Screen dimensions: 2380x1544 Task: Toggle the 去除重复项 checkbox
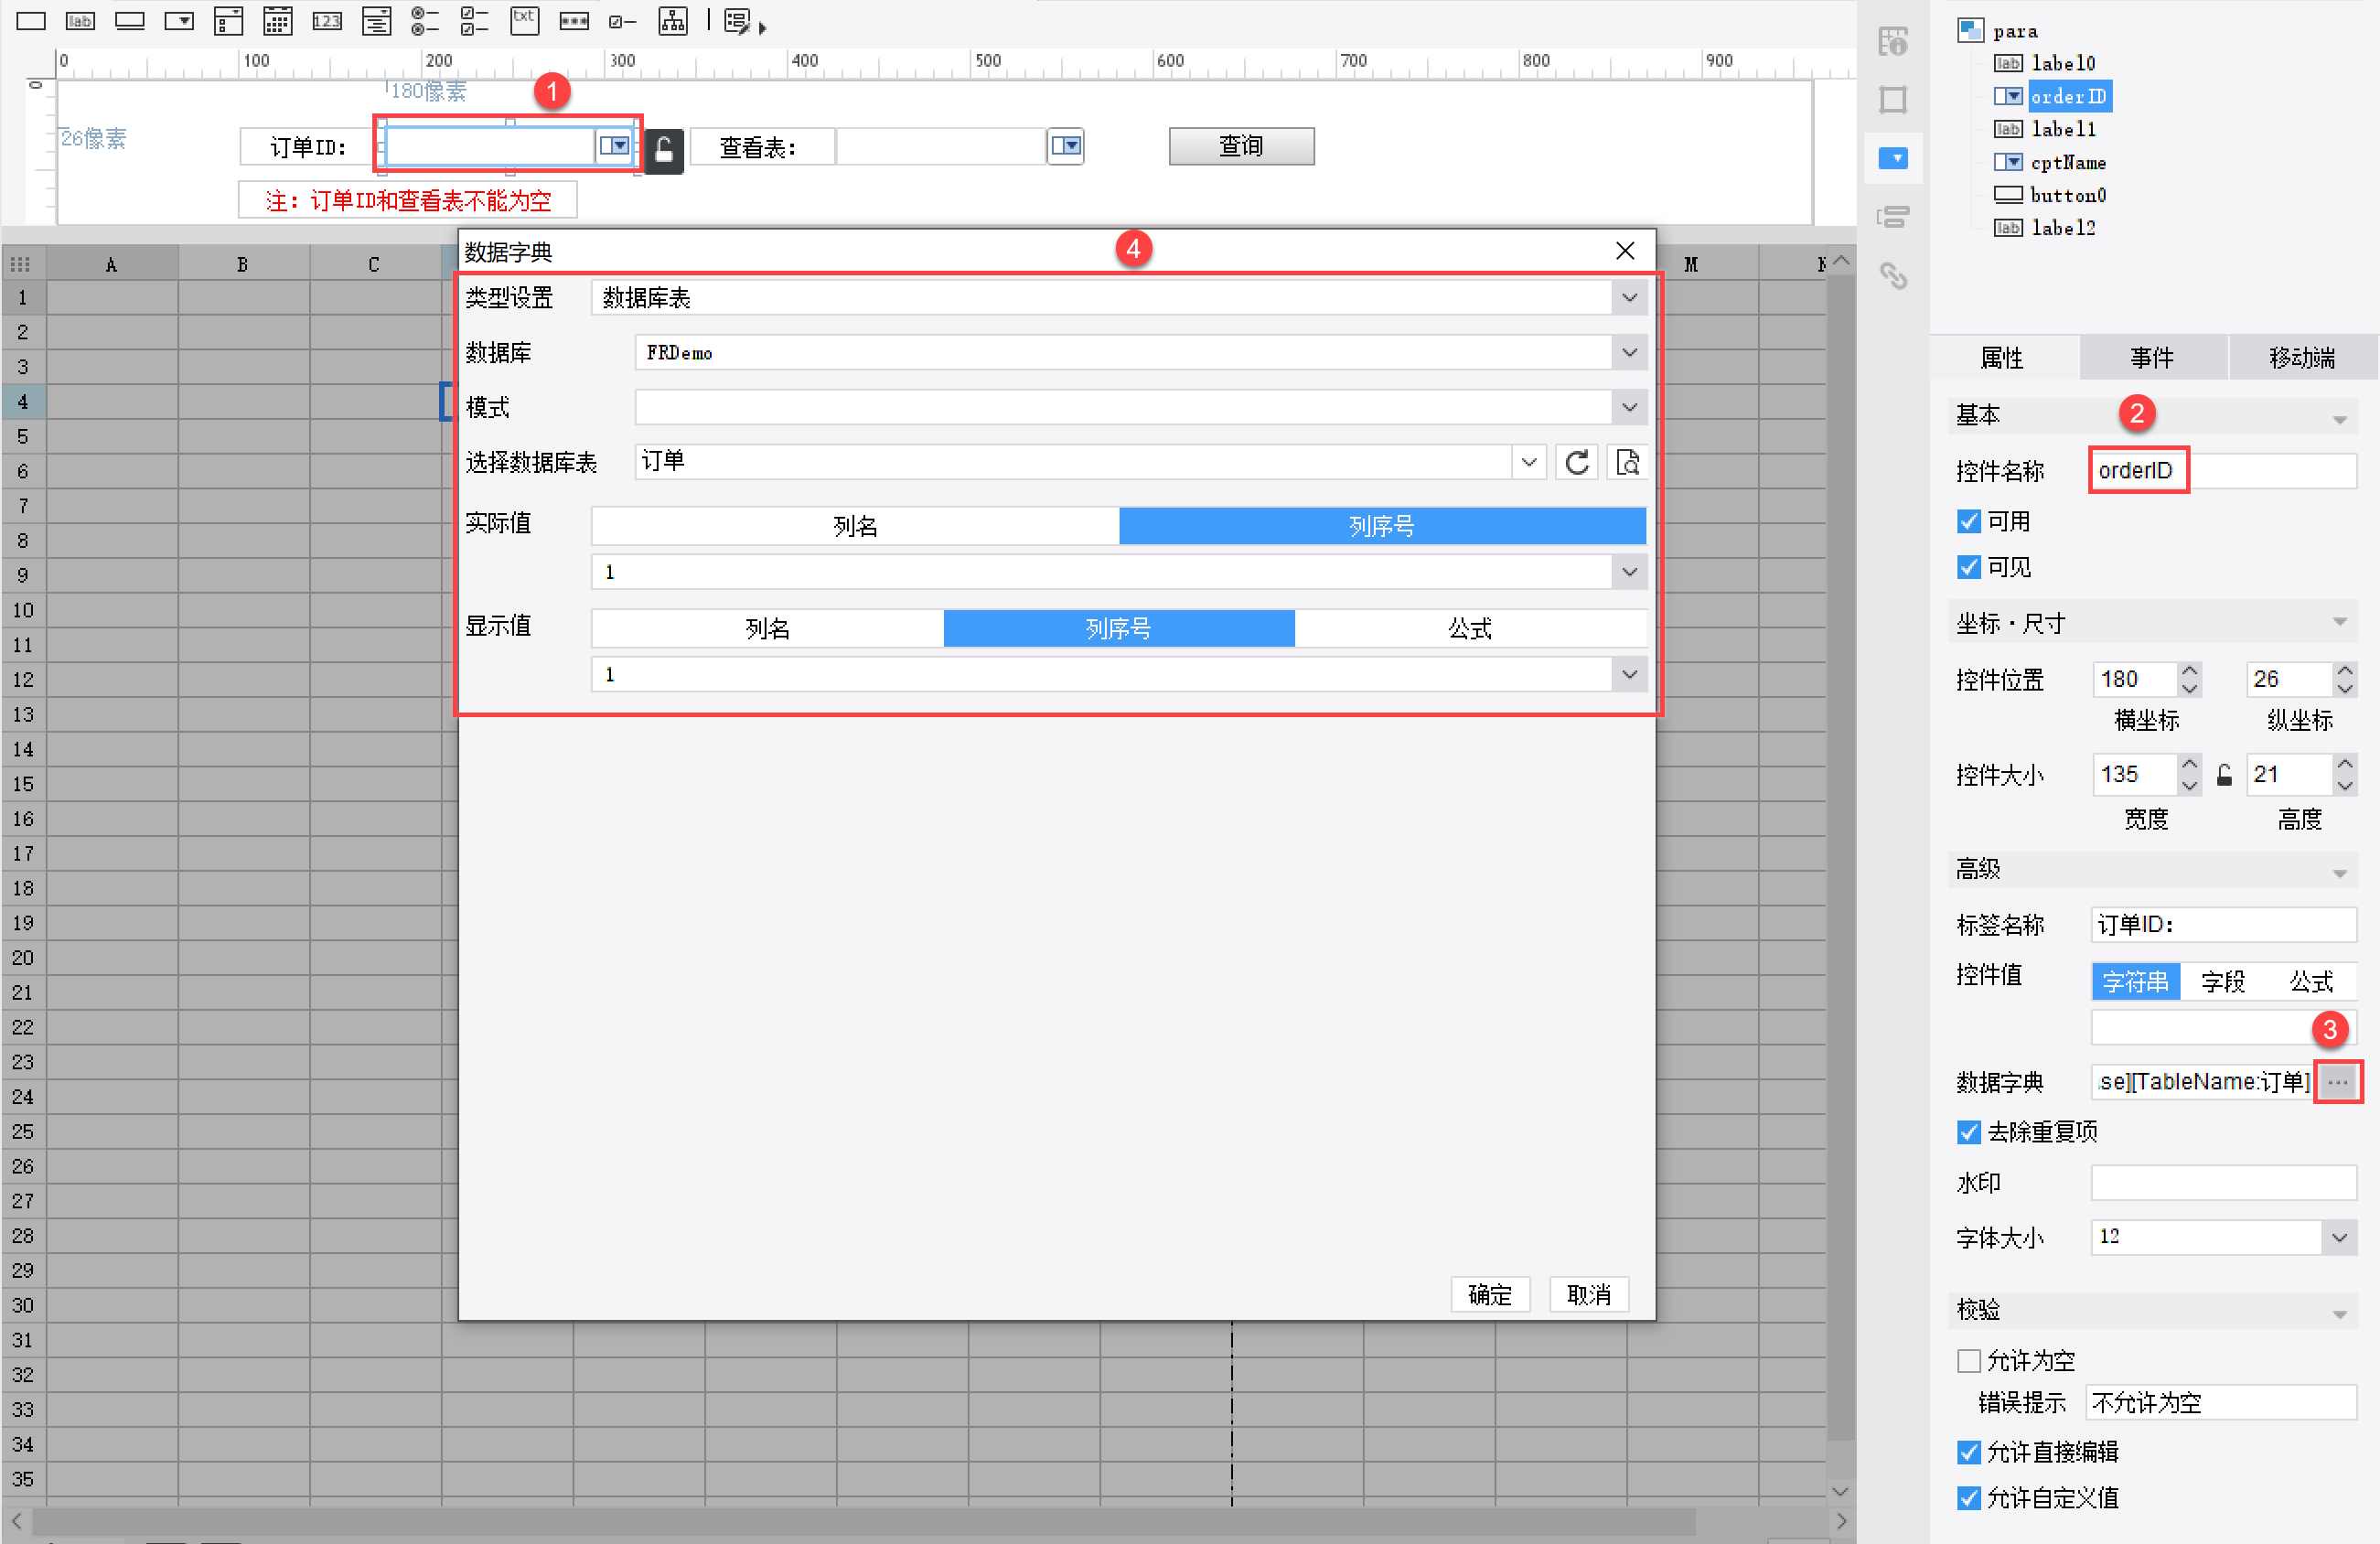(1969, 1132)
